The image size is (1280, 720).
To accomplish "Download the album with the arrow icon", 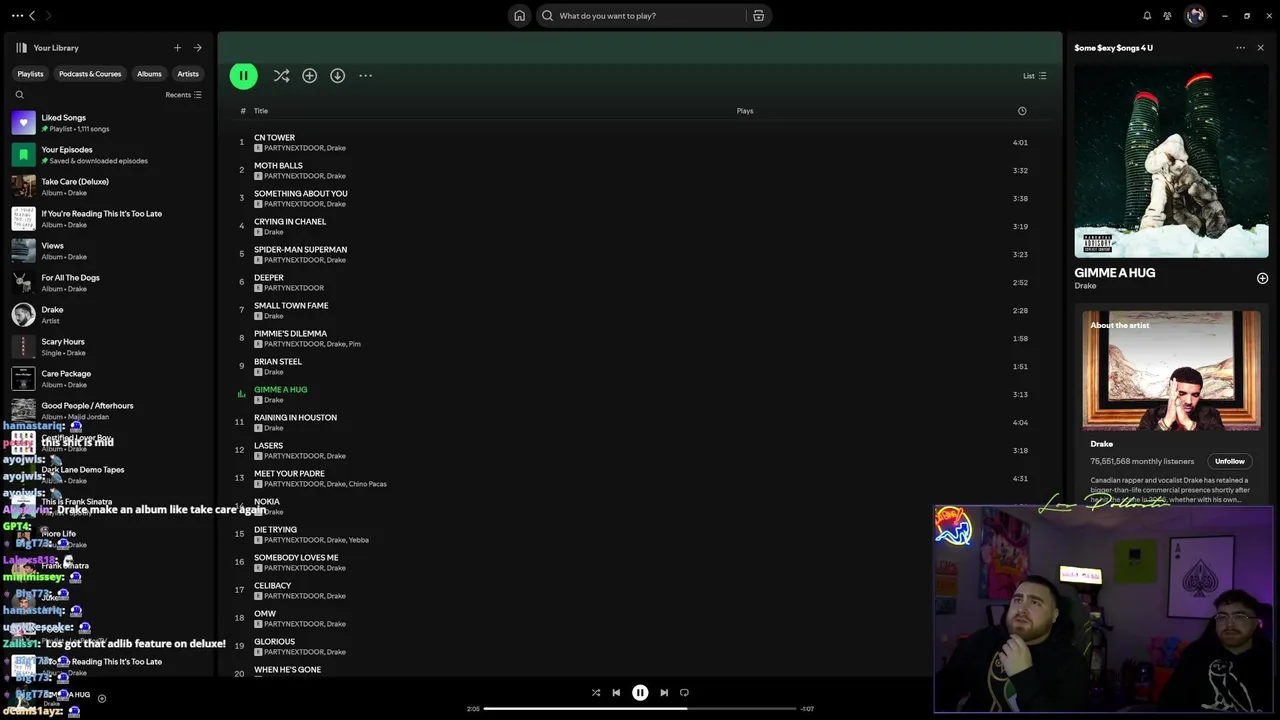I will pyautogui.click(x=338, y=76).
